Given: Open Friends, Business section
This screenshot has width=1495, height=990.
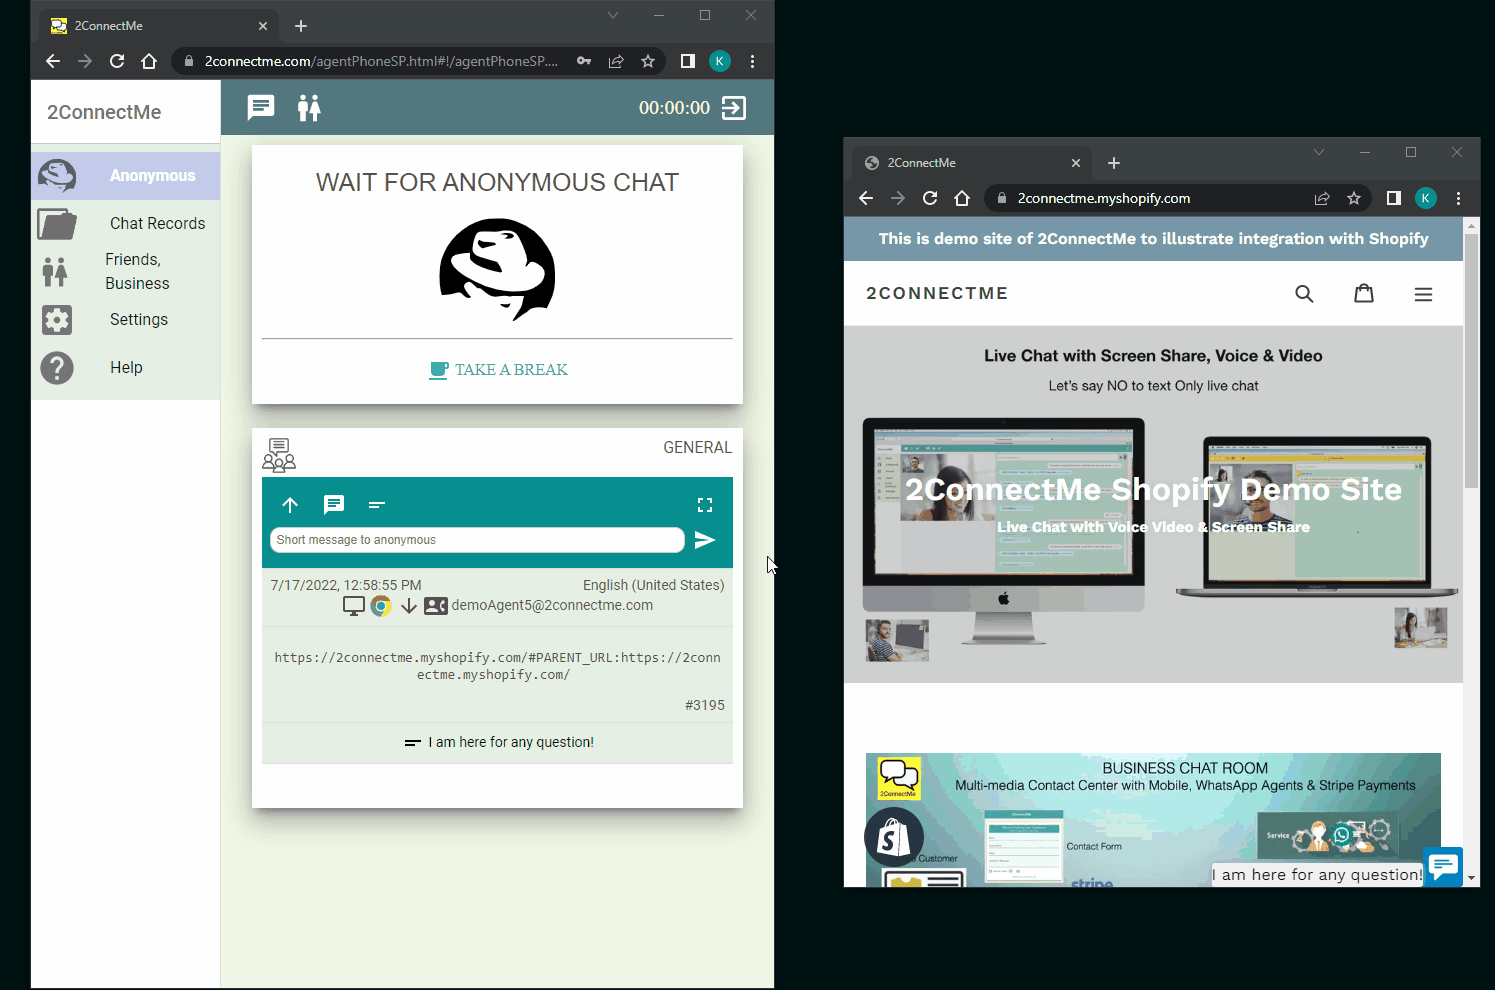Looking at the screenshot, I should point(126,272).
